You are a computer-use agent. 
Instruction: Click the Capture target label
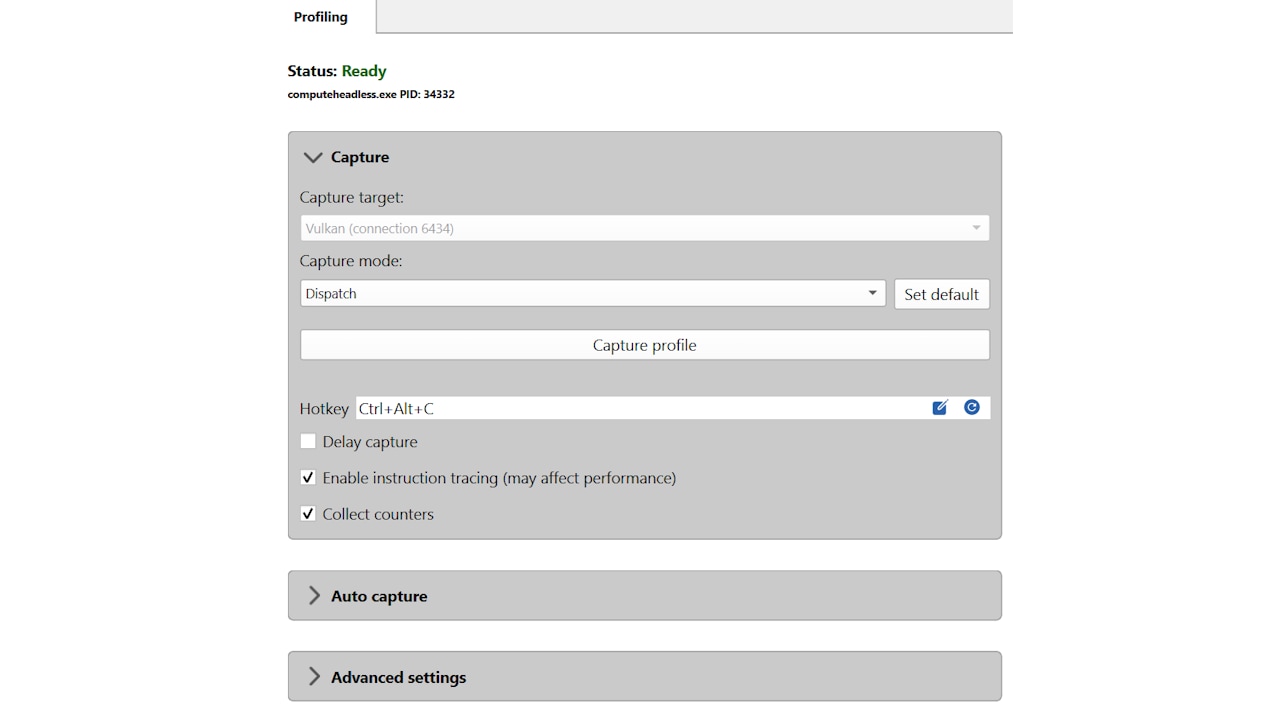(x=352, y=198)
